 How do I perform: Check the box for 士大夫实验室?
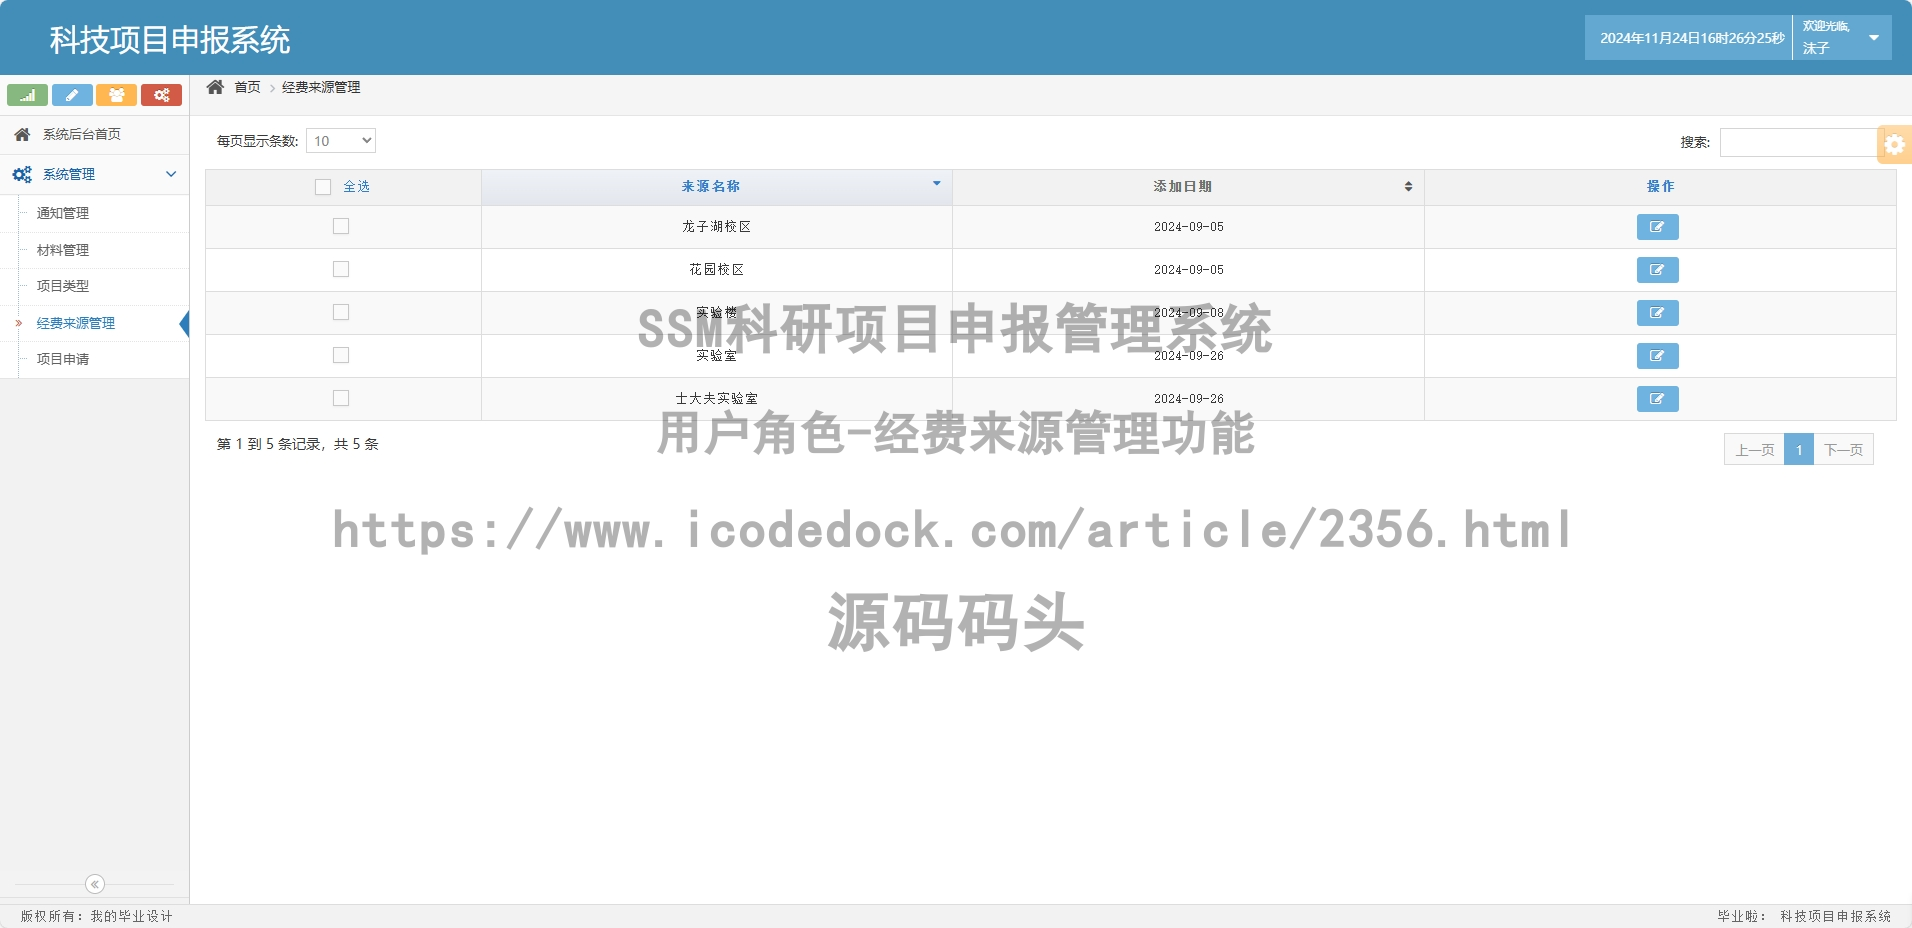(341, 398)
